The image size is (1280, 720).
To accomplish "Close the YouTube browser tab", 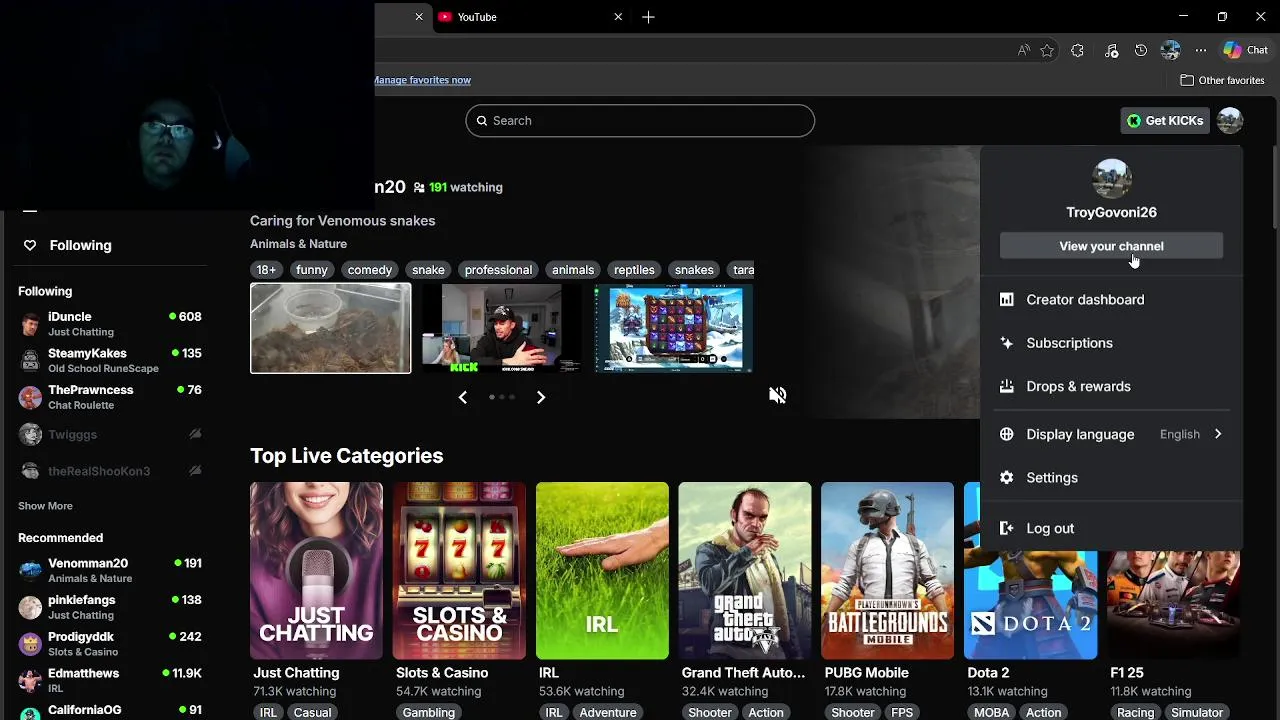I will [618, 17].
